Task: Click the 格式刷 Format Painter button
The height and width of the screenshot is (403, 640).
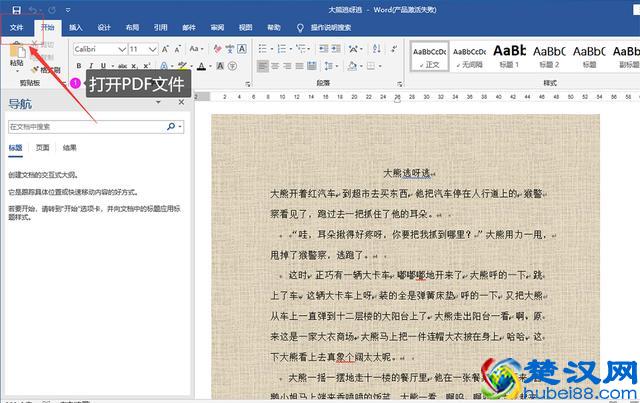Action: point(46,70)
